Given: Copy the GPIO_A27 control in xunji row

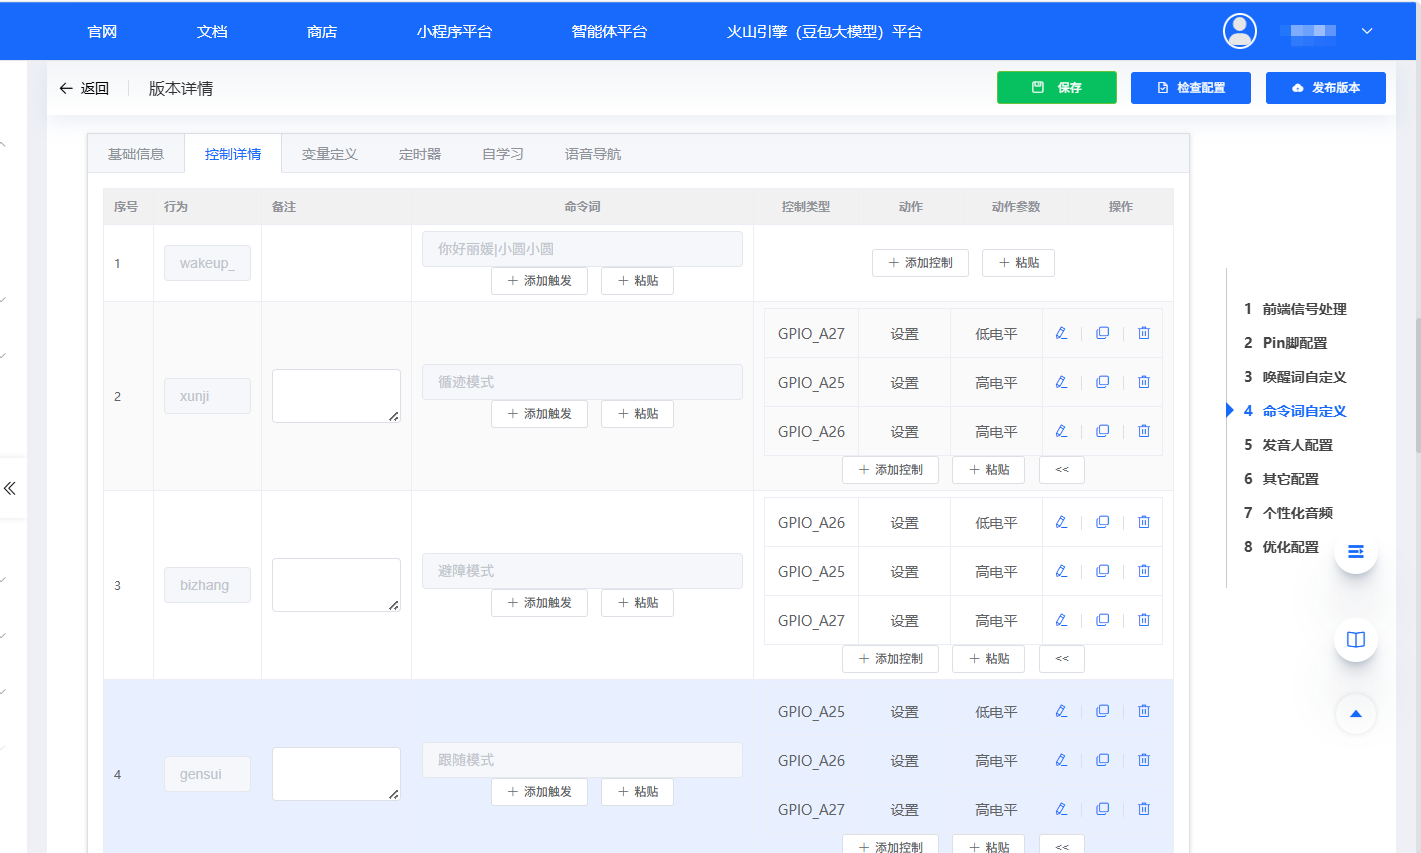Looking at the screenshot, I should [1102, 333].
